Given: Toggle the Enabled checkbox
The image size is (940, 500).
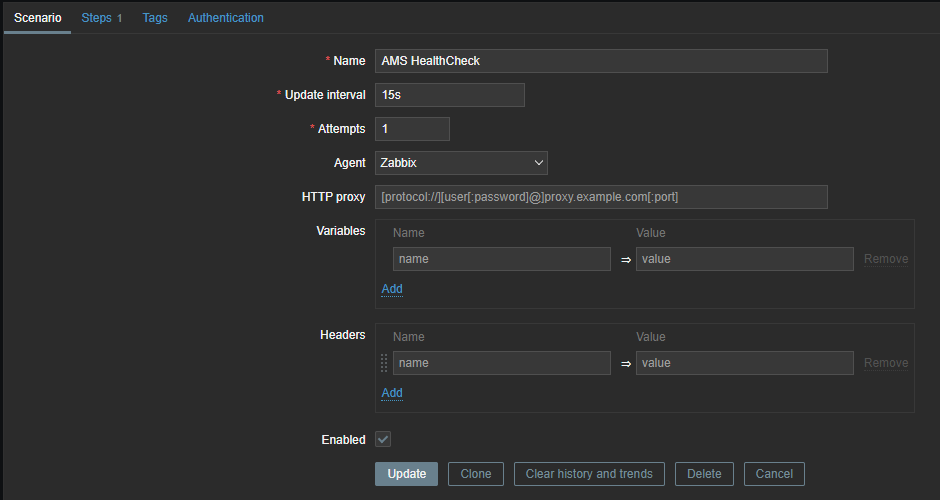Looking at the screenshot, I should 383,439.
